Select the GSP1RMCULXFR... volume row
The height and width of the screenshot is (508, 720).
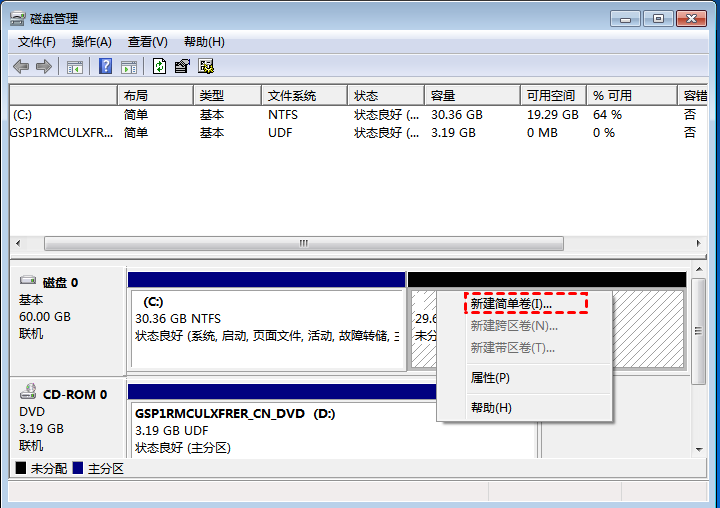pyautogui.click(x=358, y=133)
